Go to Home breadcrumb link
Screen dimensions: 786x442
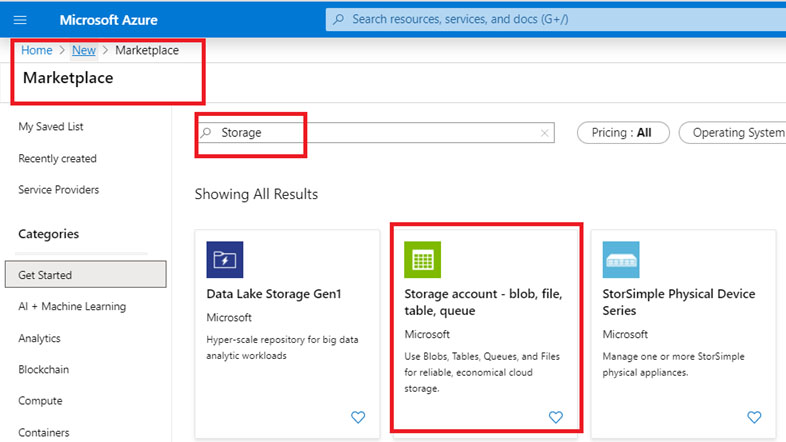(x=37, y=50)
